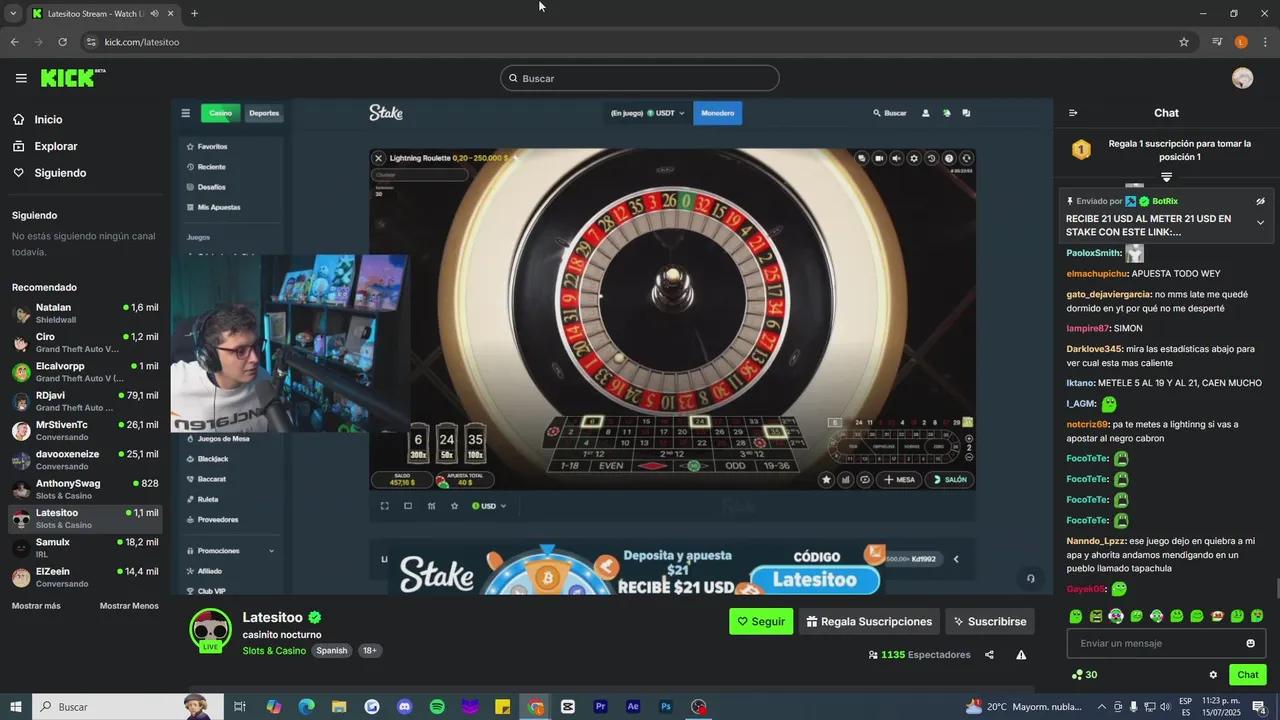Open the USD display currency dropdown
Screen dimensions: 1280x720
coord(489,506)
